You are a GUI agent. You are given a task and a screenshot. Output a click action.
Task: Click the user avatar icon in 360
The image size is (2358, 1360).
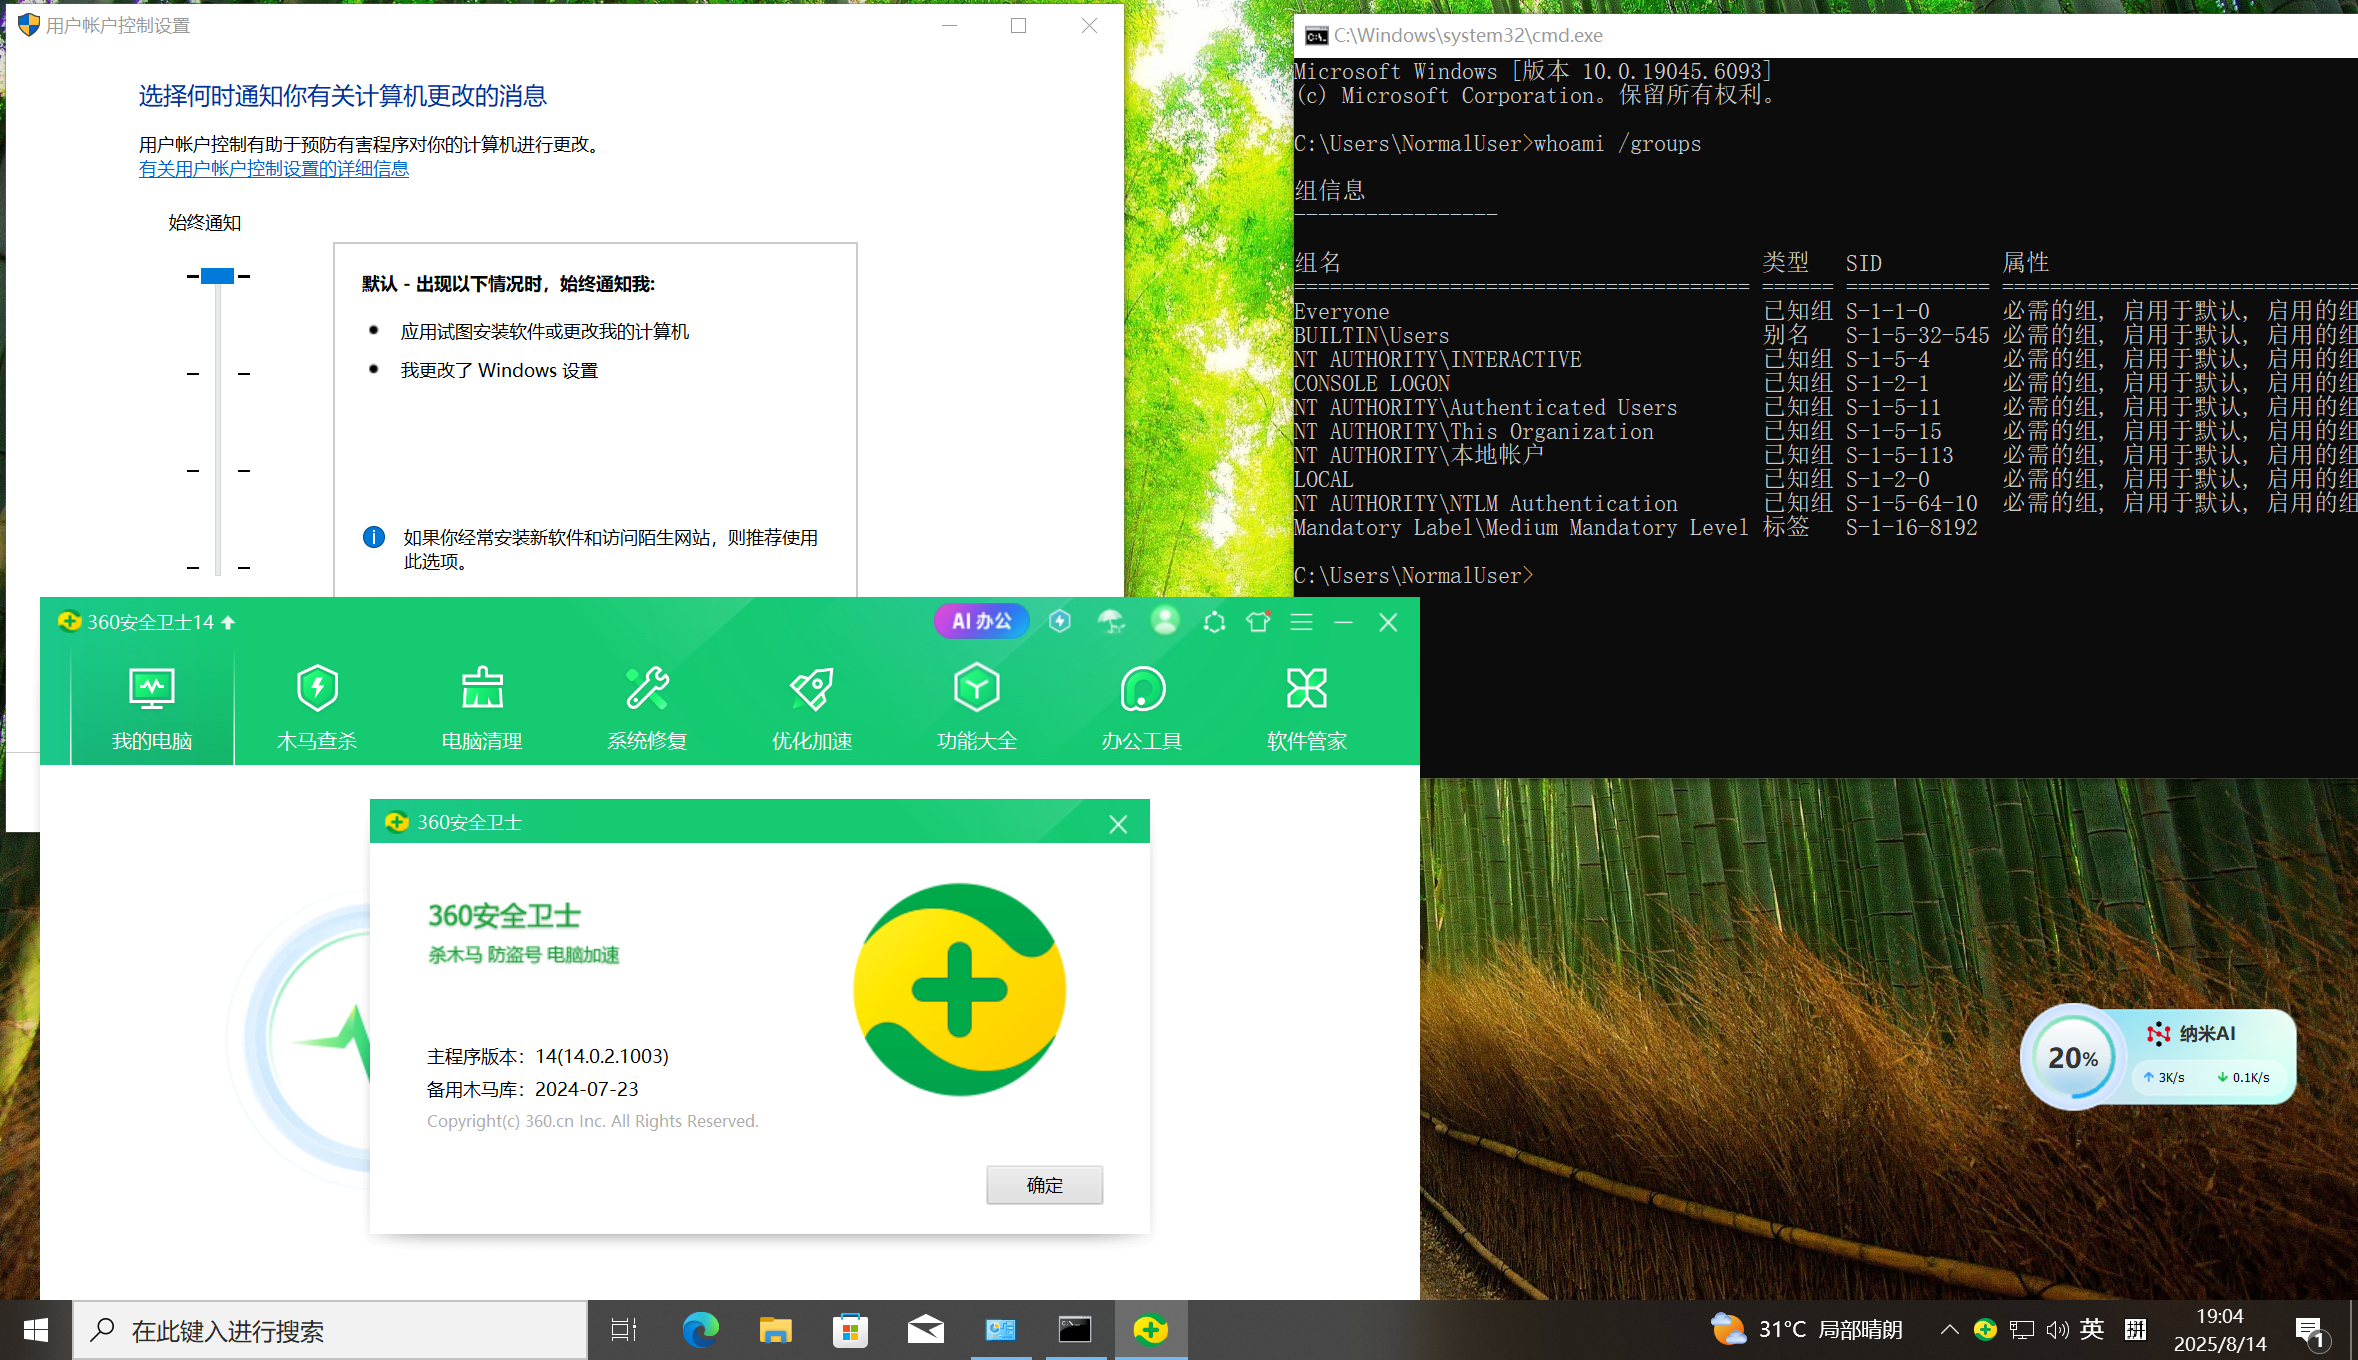click(1164, 621)
